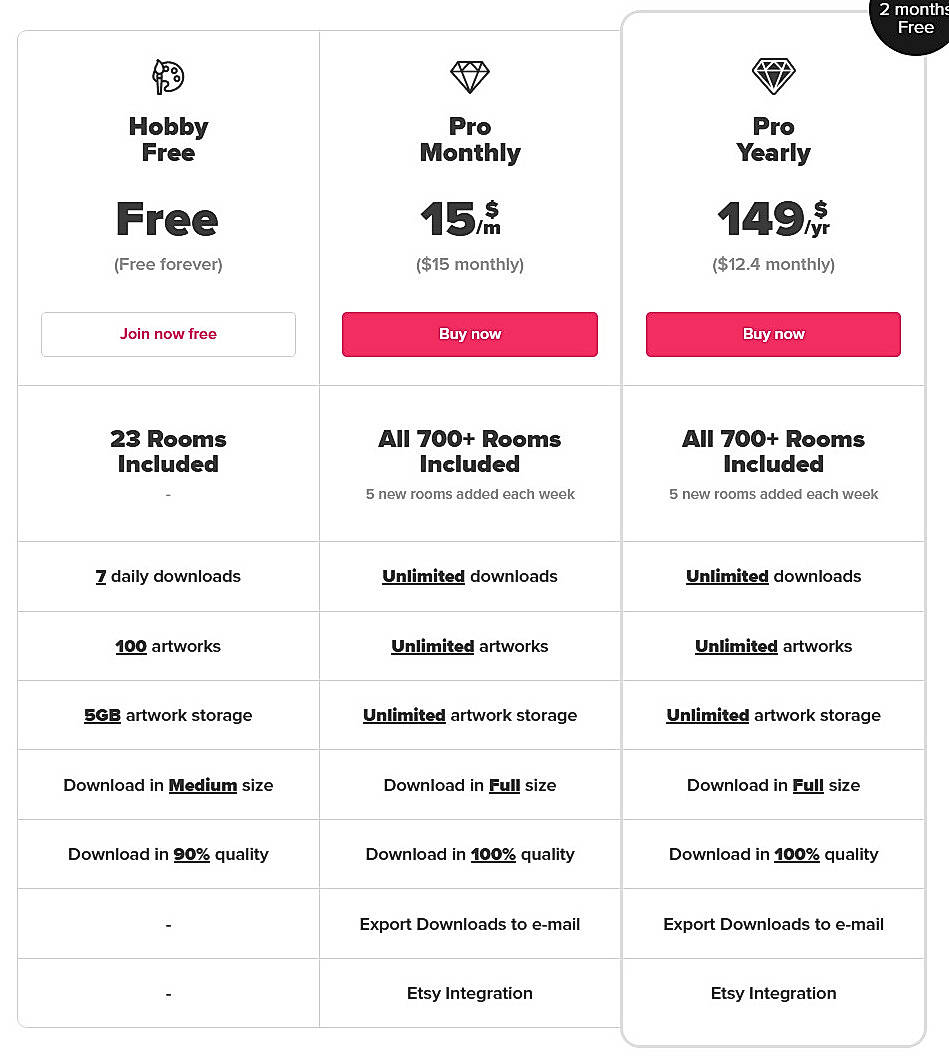The image size is (949, 1056).
Task: Click Unlimited artwork storage under Pro Monthly
Action: click(x=404, y=715)
